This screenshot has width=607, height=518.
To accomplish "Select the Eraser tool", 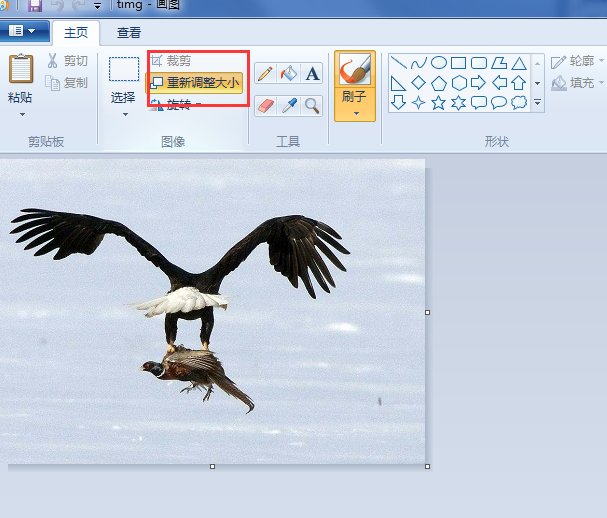I will [265, 105].
